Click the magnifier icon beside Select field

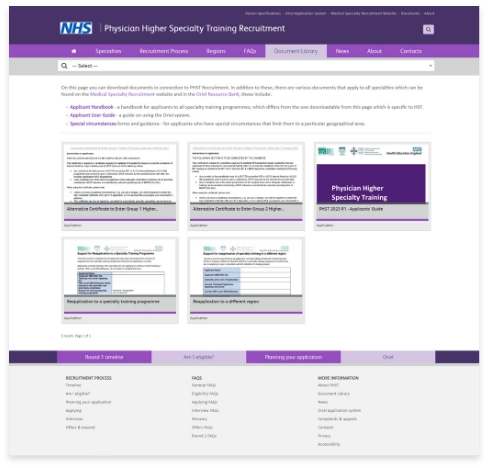(x=64, y=66)
